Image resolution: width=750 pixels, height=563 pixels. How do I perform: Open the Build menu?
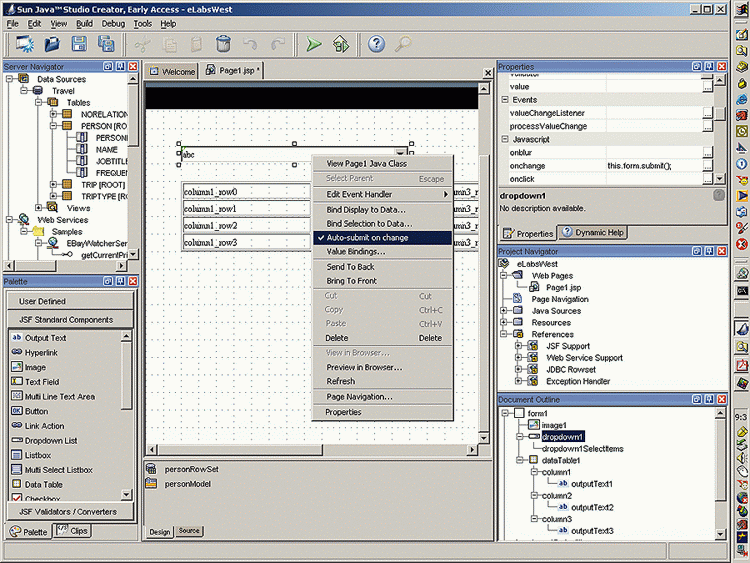point(85,23)
